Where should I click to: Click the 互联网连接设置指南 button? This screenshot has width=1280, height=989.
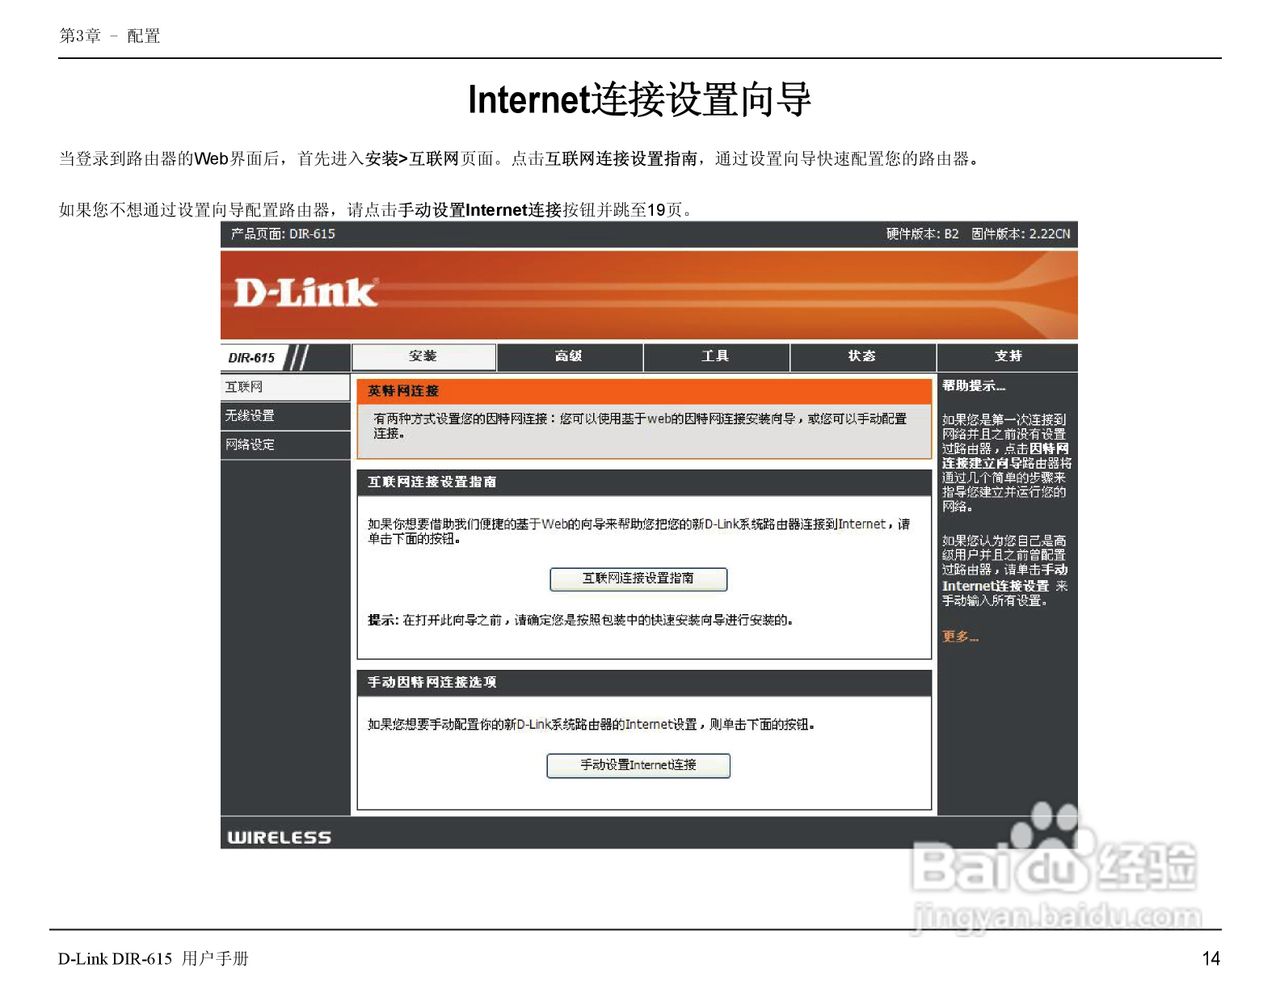pyautogui.click(x=638, y=579)
